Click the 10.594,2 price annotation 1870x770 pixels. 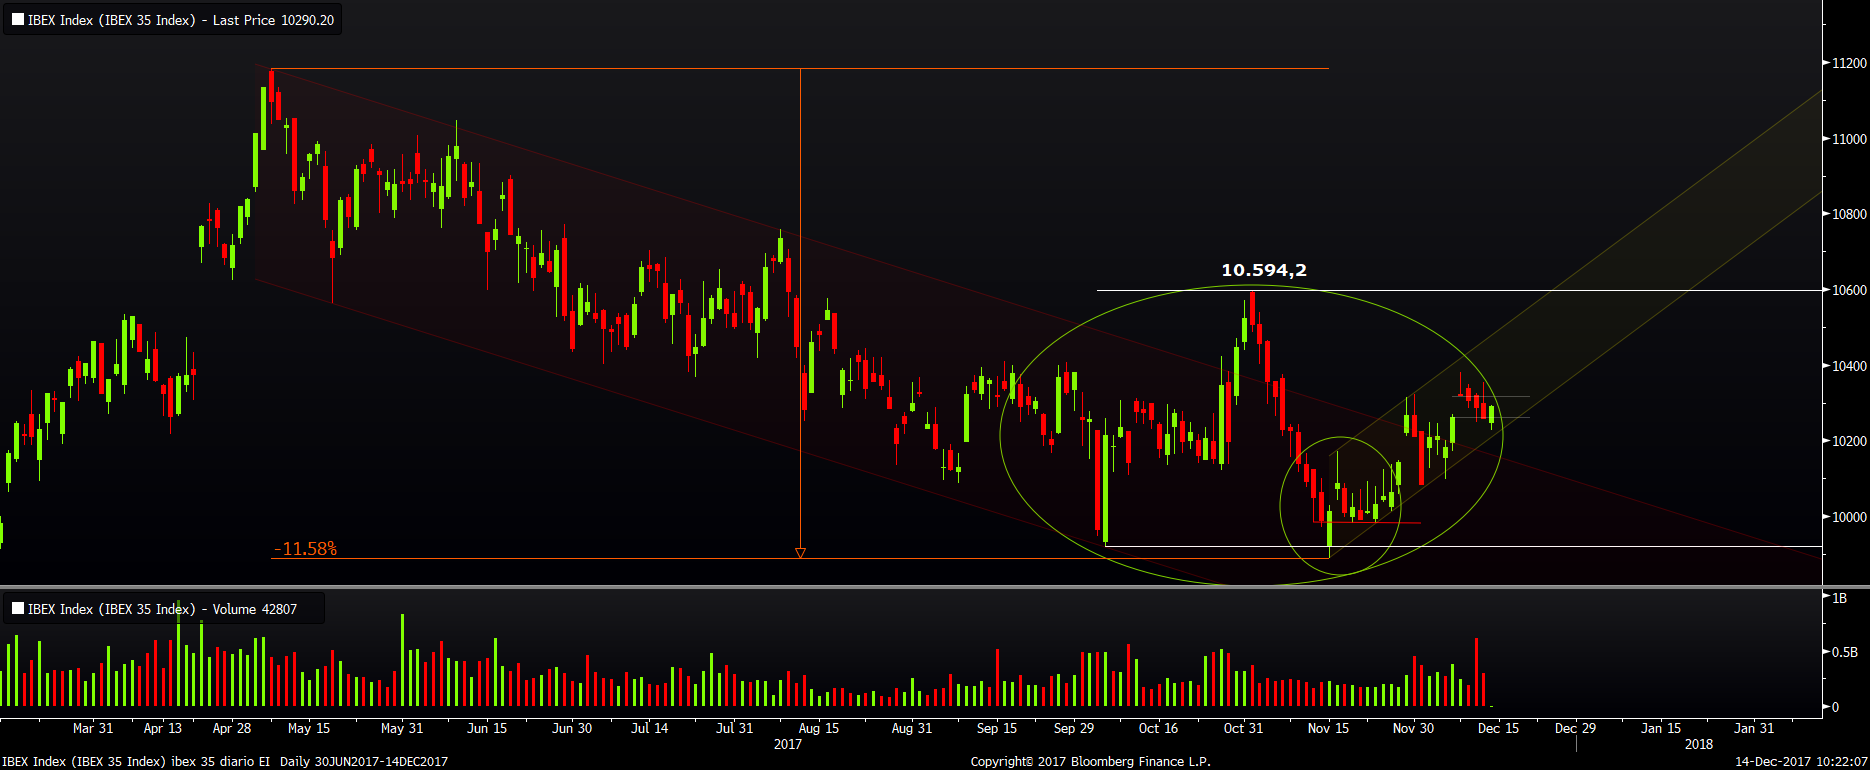click(x=1264, y=270)
